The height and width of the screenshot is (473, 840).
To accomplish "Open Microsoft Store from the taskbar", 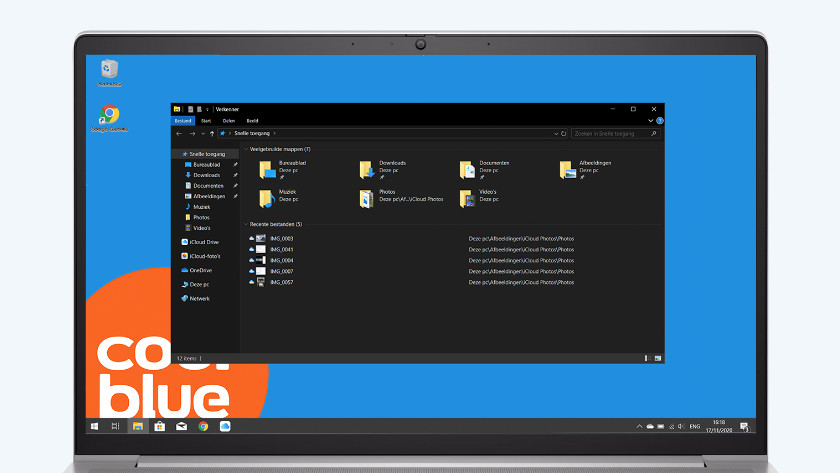I will 160,426.
